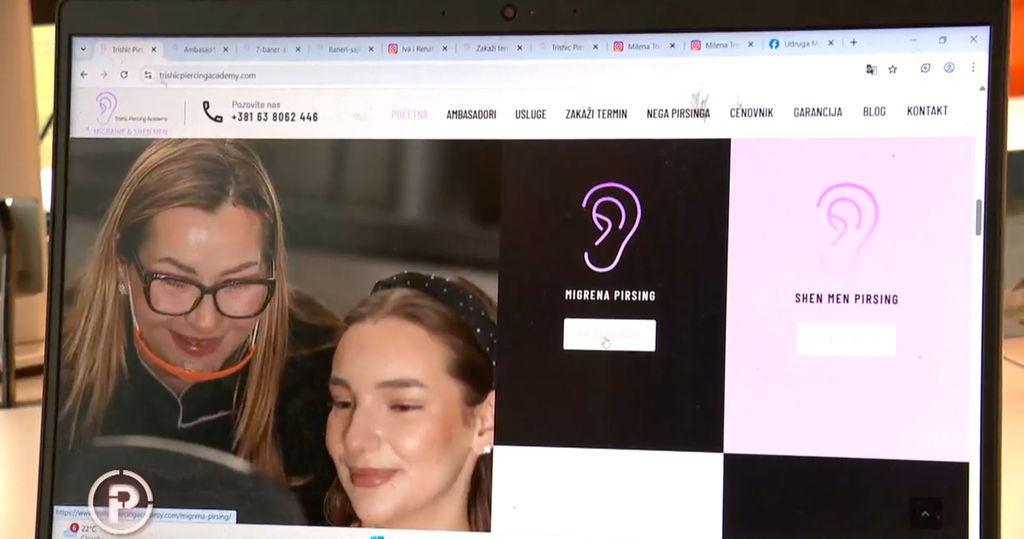1024x539 pixels.
Task: Click the browser forward arrow
Action: tap(104, 75)
